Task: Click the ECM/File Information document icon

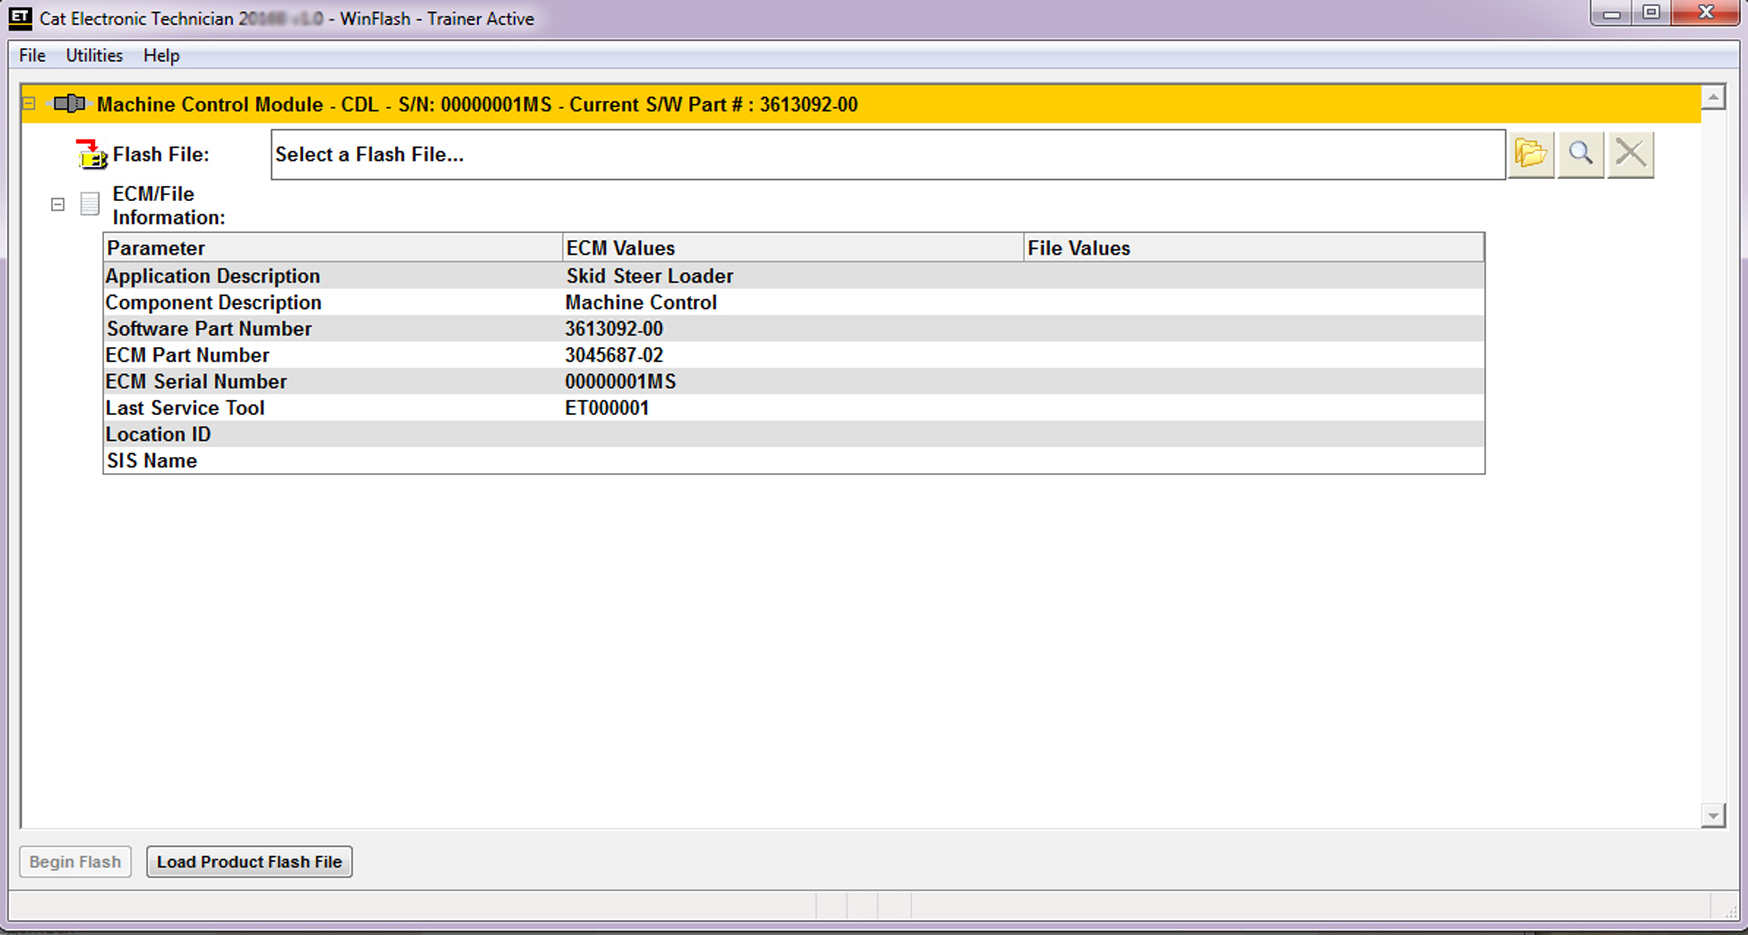Action: coord(90,204)
